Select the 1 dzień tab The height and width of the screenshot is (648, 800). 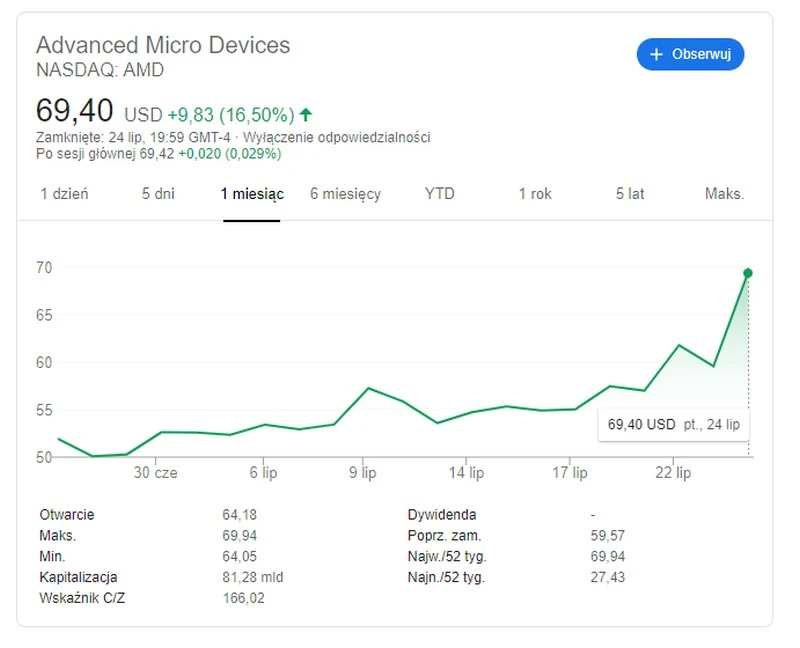point(64,194)
